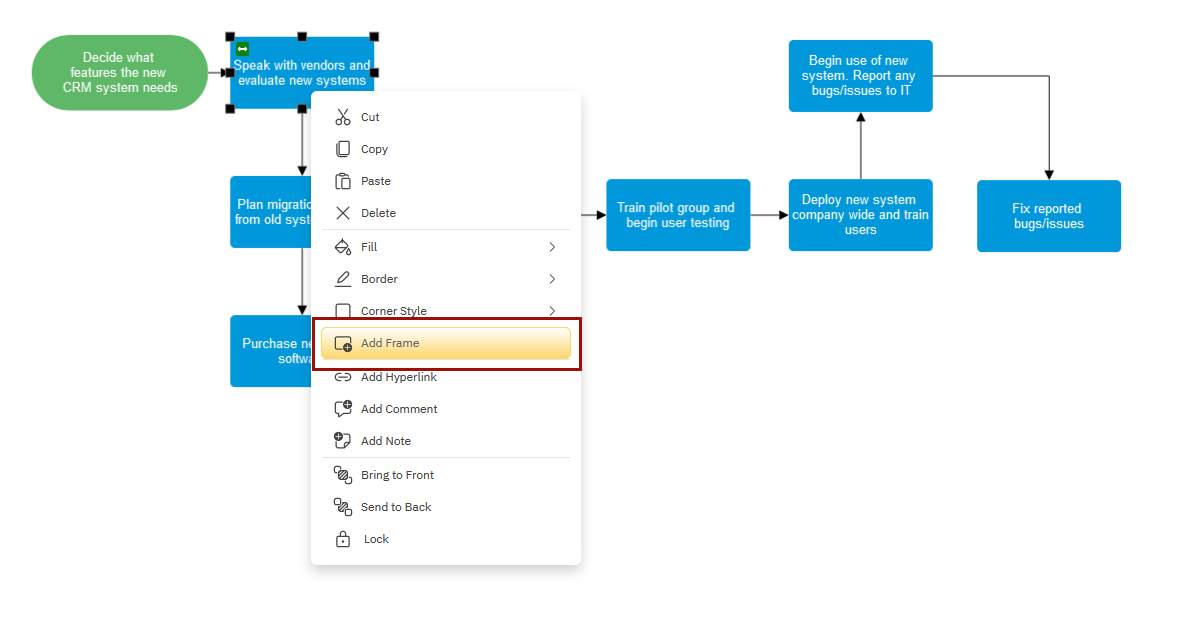Click the Lock padlock icon
The height and width of the screenshot is (622, 1190).
[x=343, y=539]
